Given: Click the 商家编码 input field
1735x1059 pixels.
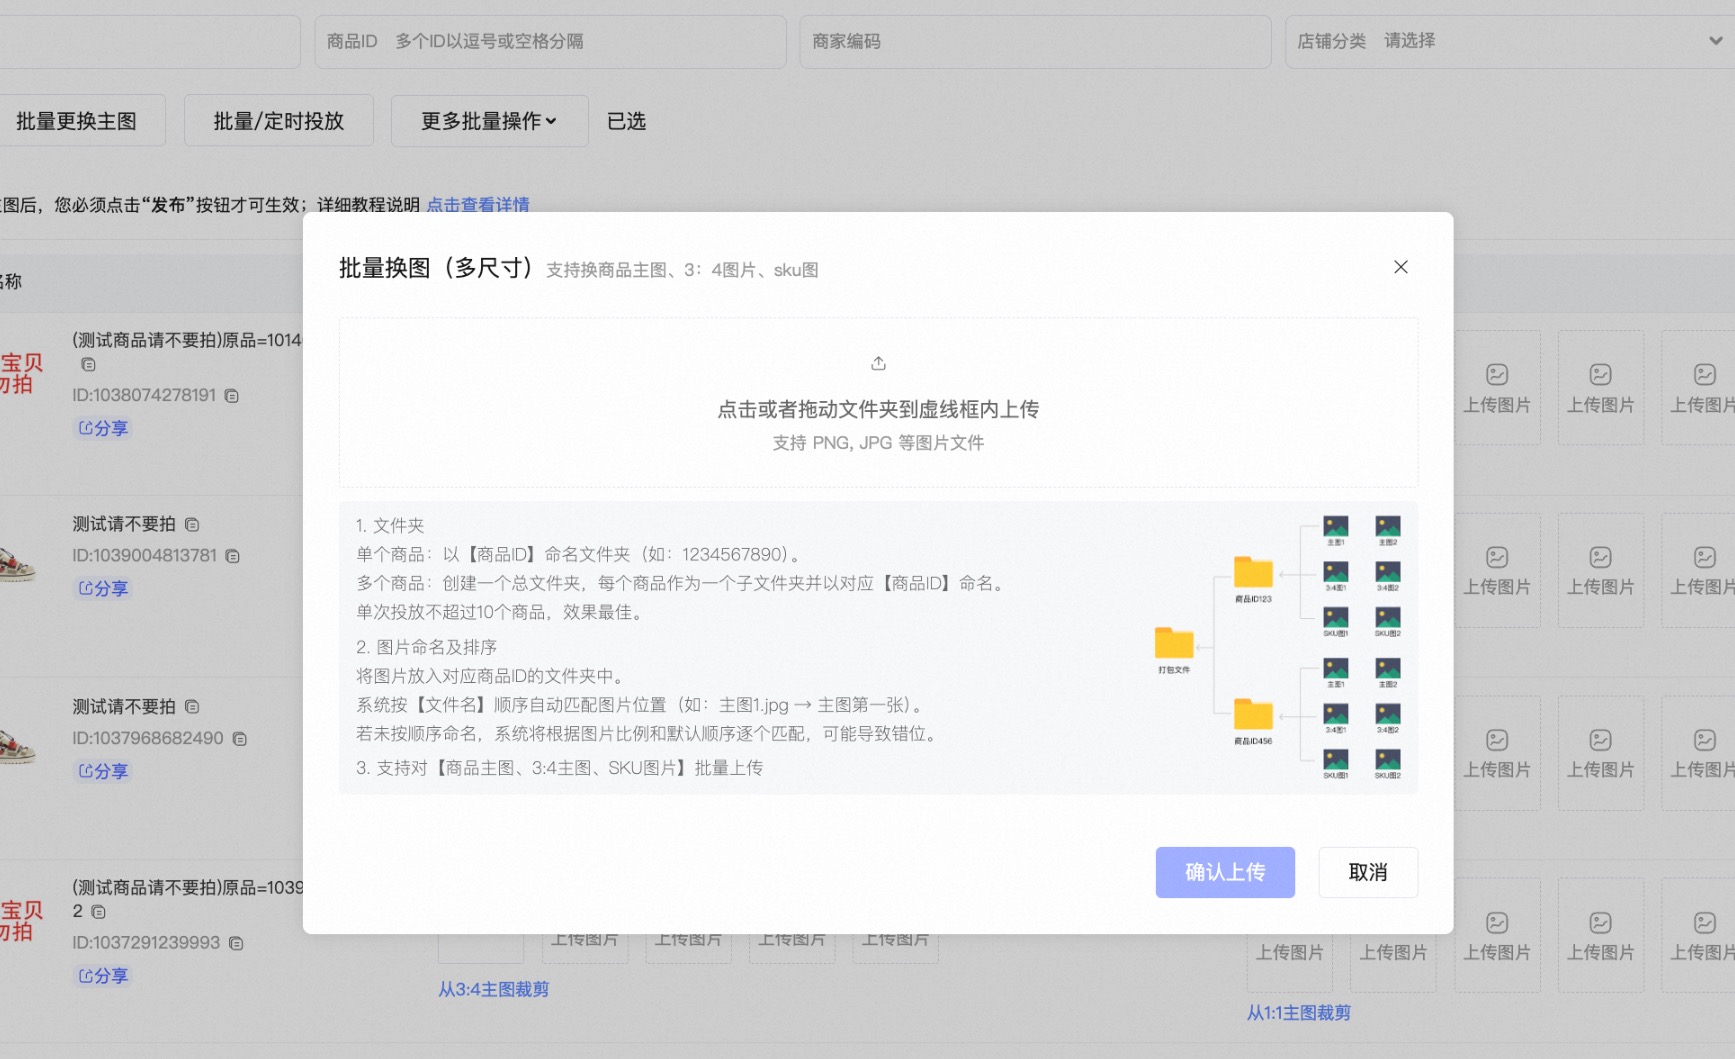Looking at the screenshot, I should tap(1035, 41).
